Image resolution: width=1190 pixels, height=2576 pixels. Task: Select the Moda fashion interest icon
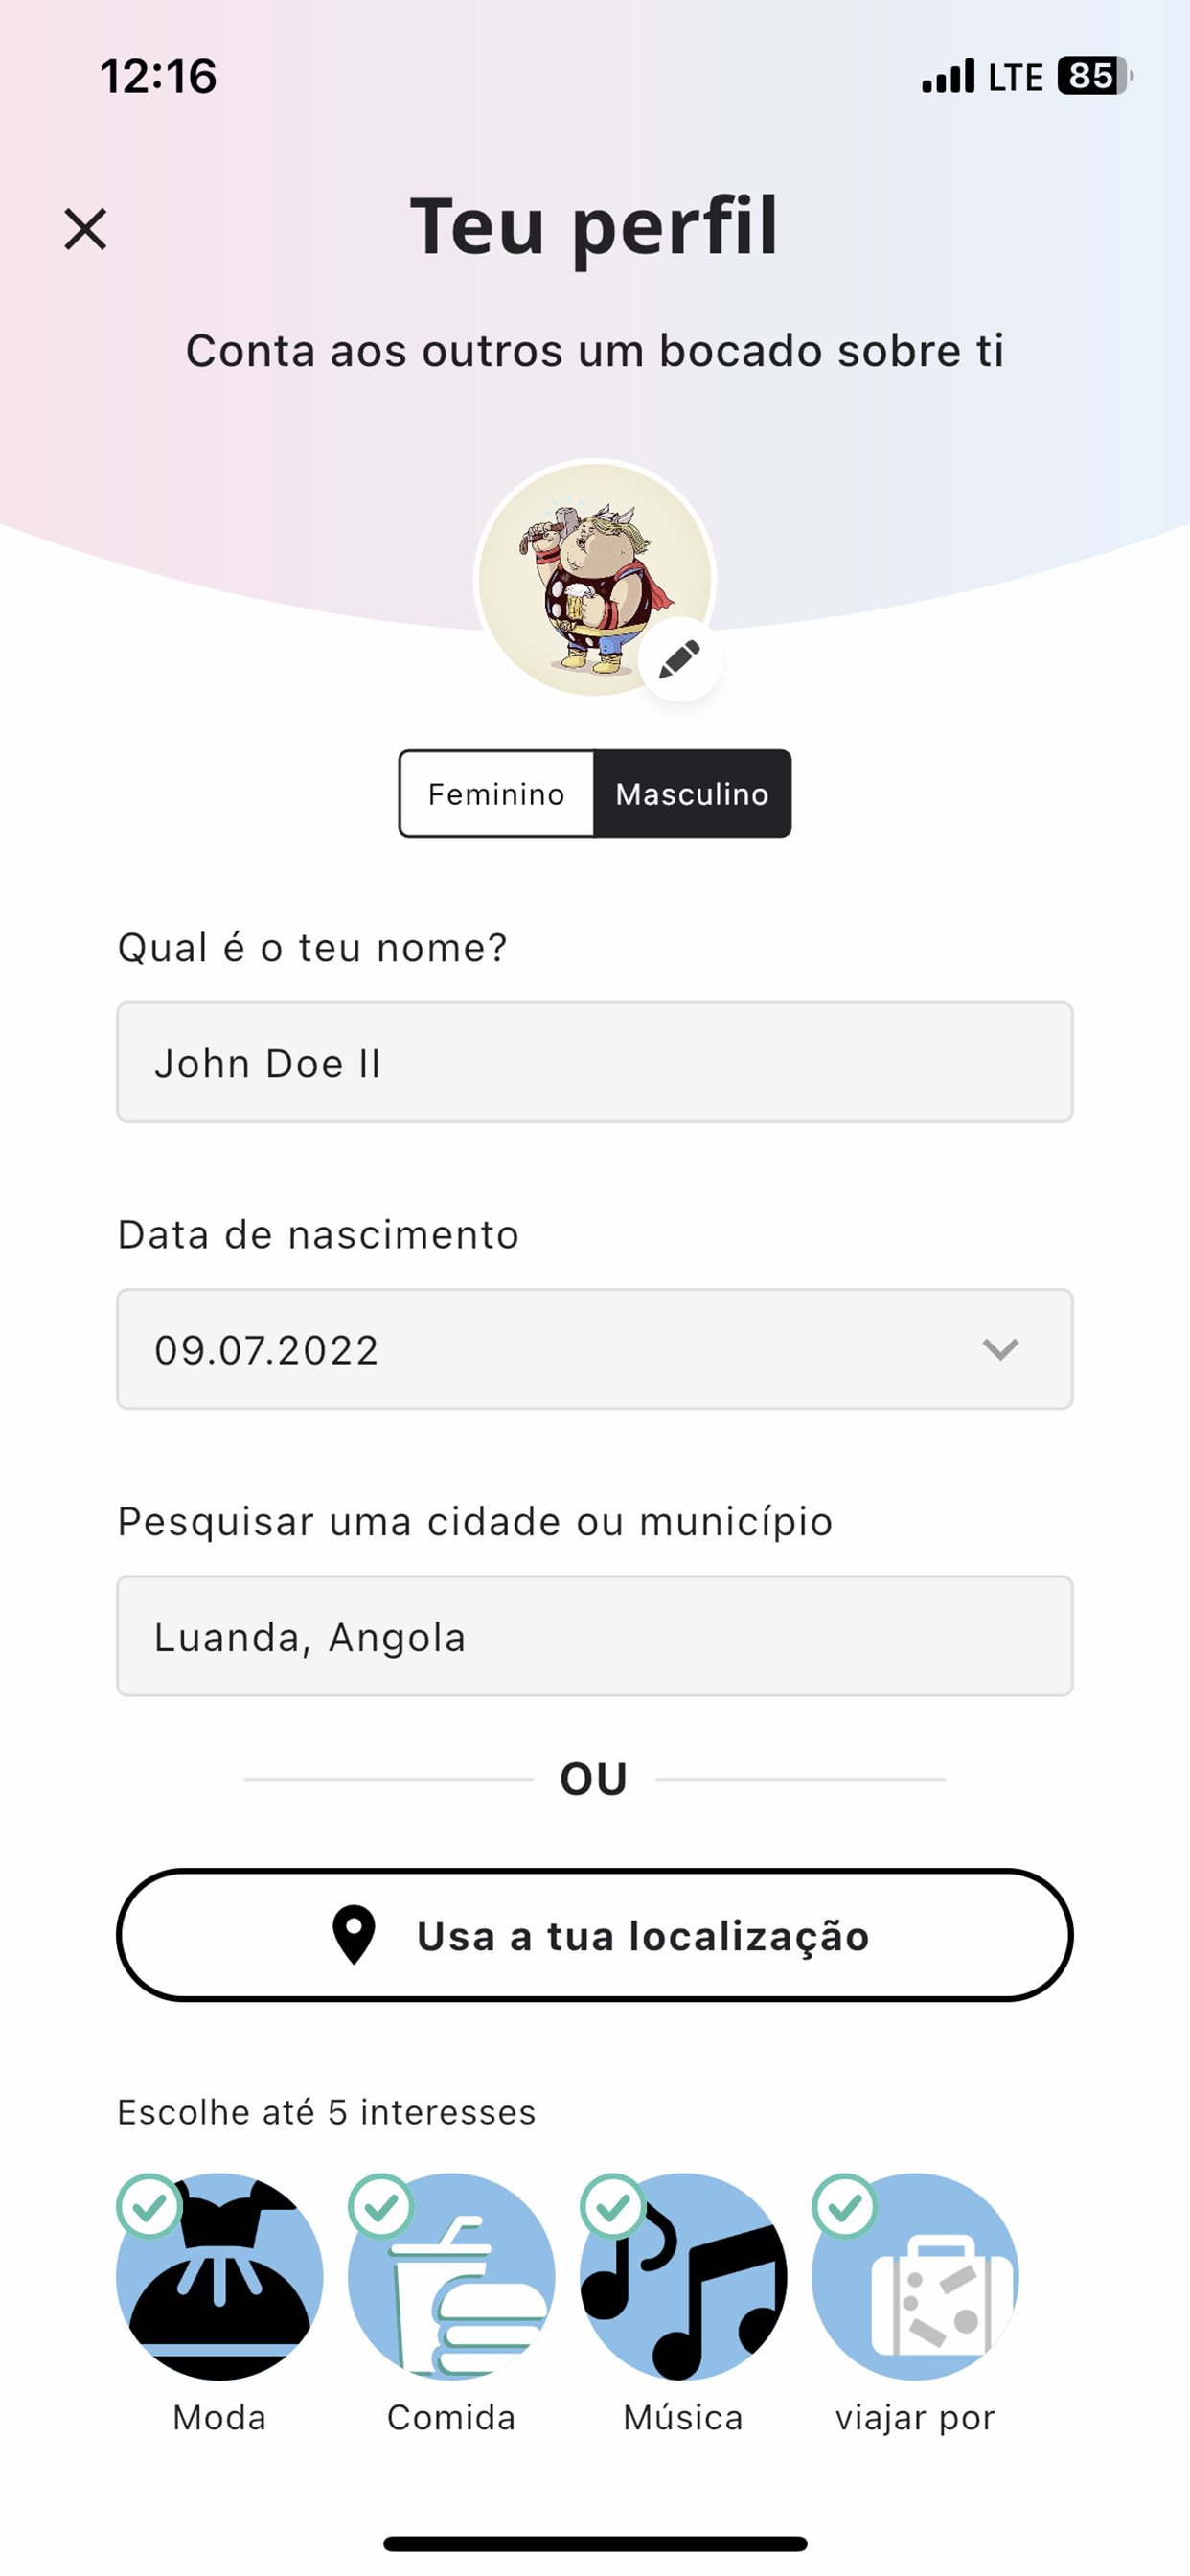(x=220, y=2276)
